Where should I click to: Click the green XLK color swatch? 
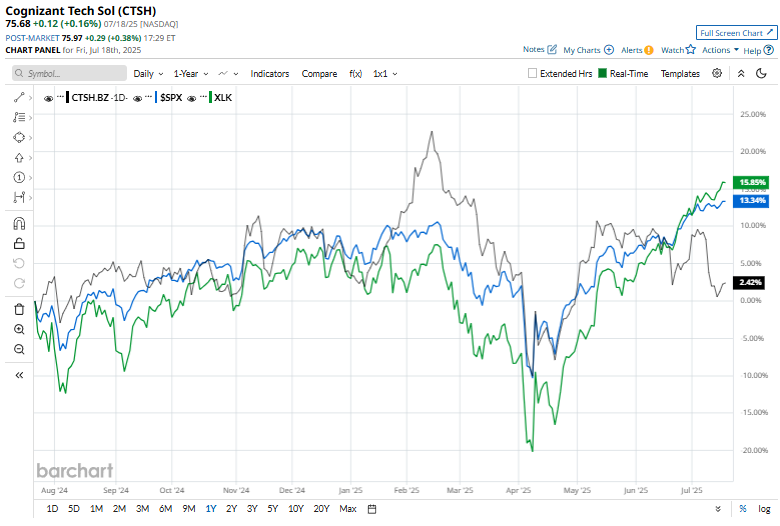pyautogui.click(x=210, y=98)
